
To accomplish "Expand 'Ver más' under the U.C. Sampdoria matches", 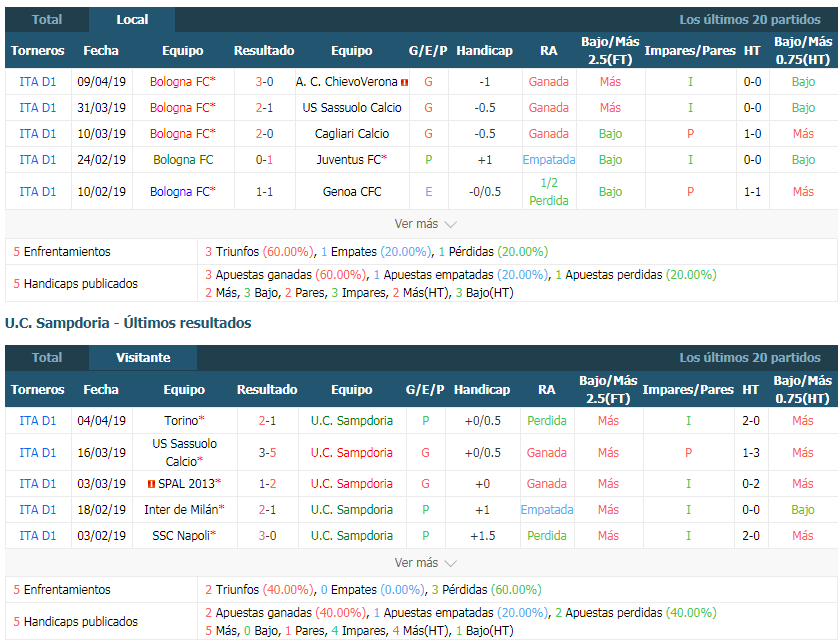I will click(x=425, y=563).
